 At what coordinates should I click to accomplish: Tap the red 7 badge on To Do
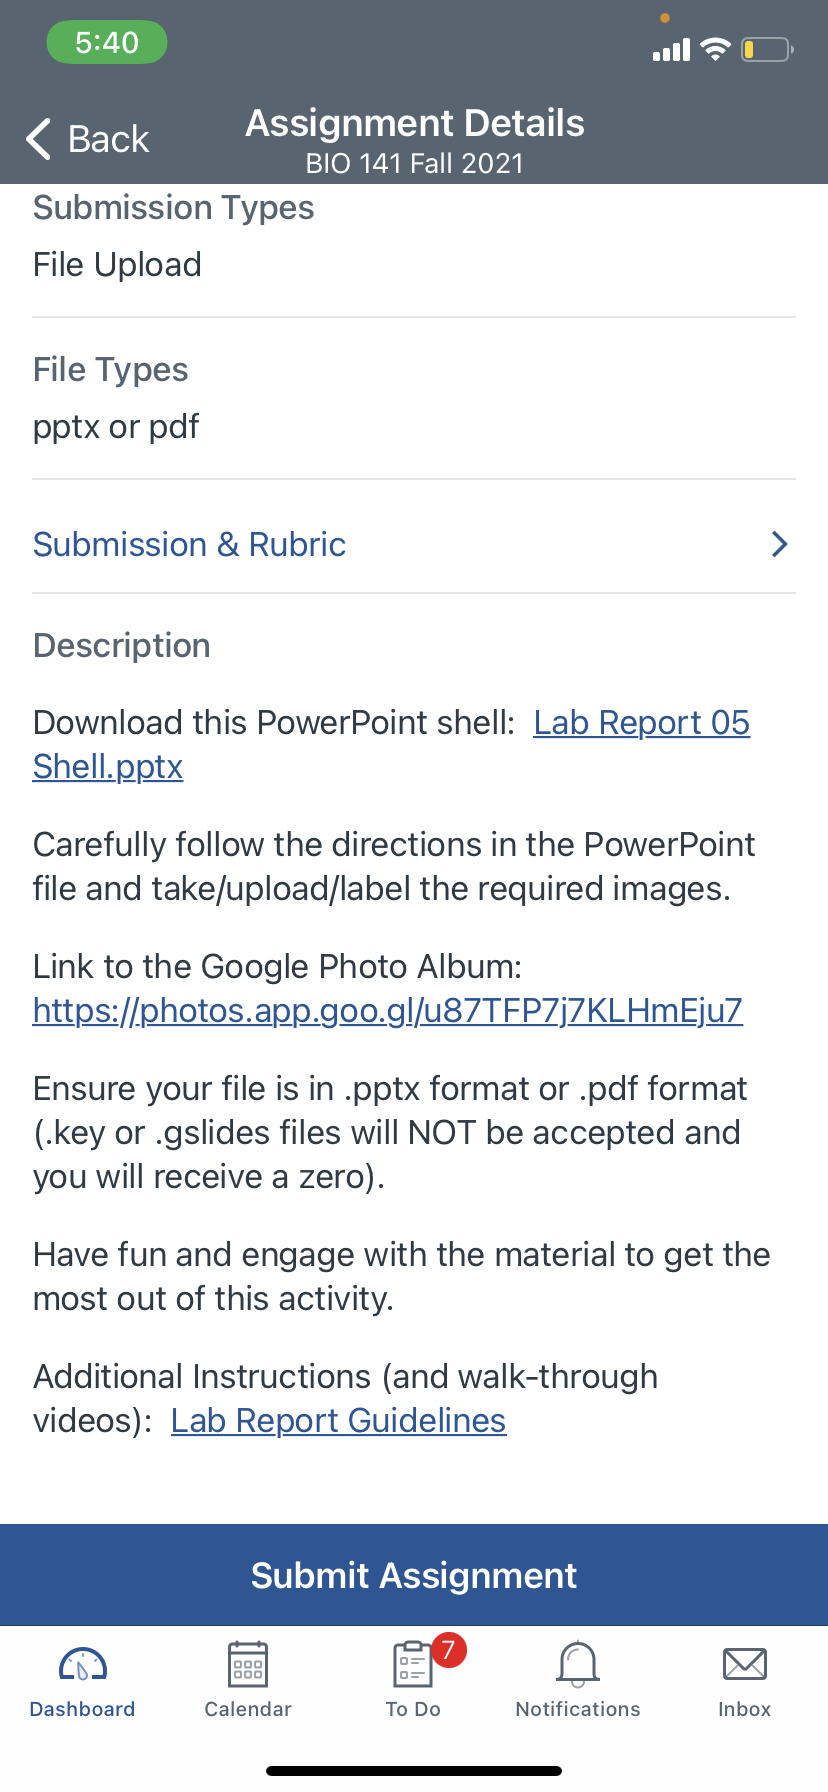449,1649
